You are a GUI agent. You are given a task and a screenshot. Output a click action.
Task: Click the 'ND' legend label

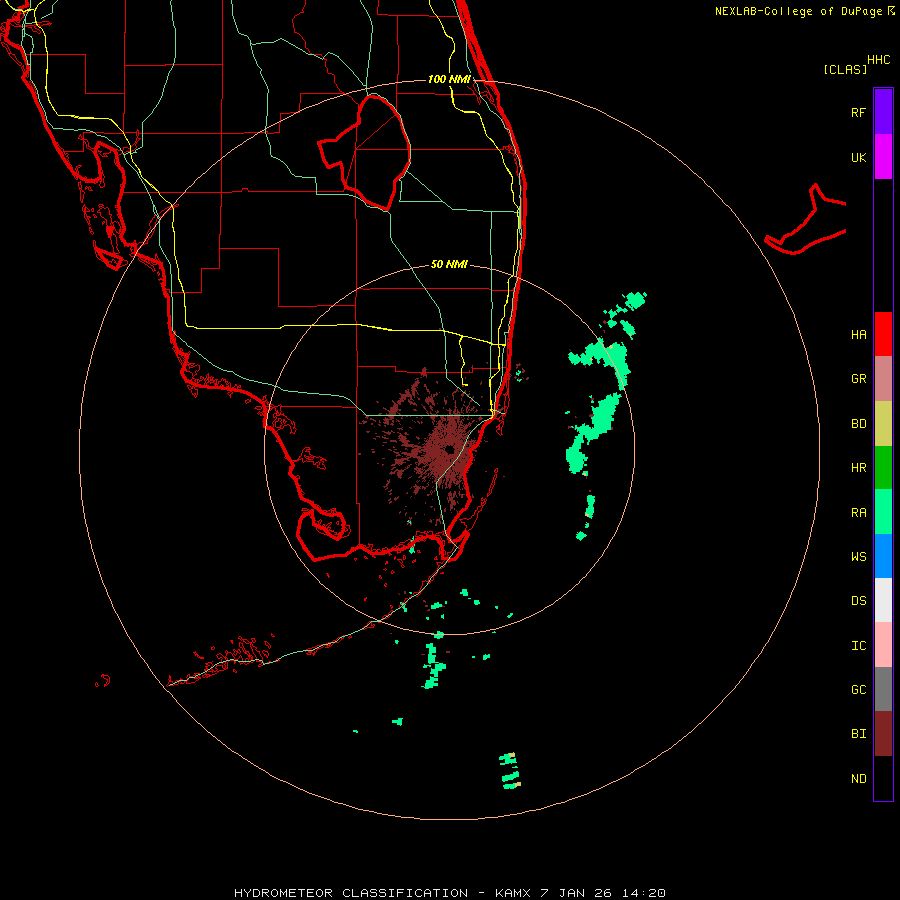(x=858, y=779)
